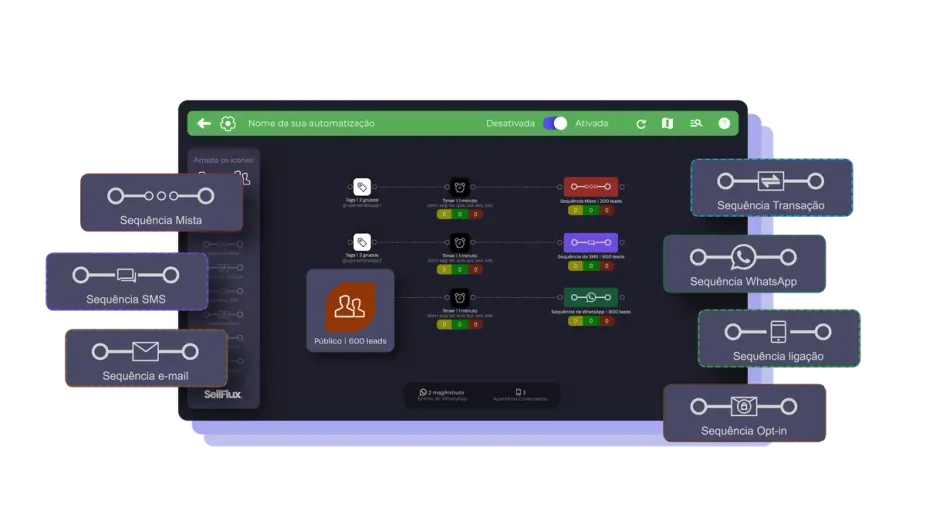Click the automation name field
Screen dimensions: 926x521
point(311,124)
